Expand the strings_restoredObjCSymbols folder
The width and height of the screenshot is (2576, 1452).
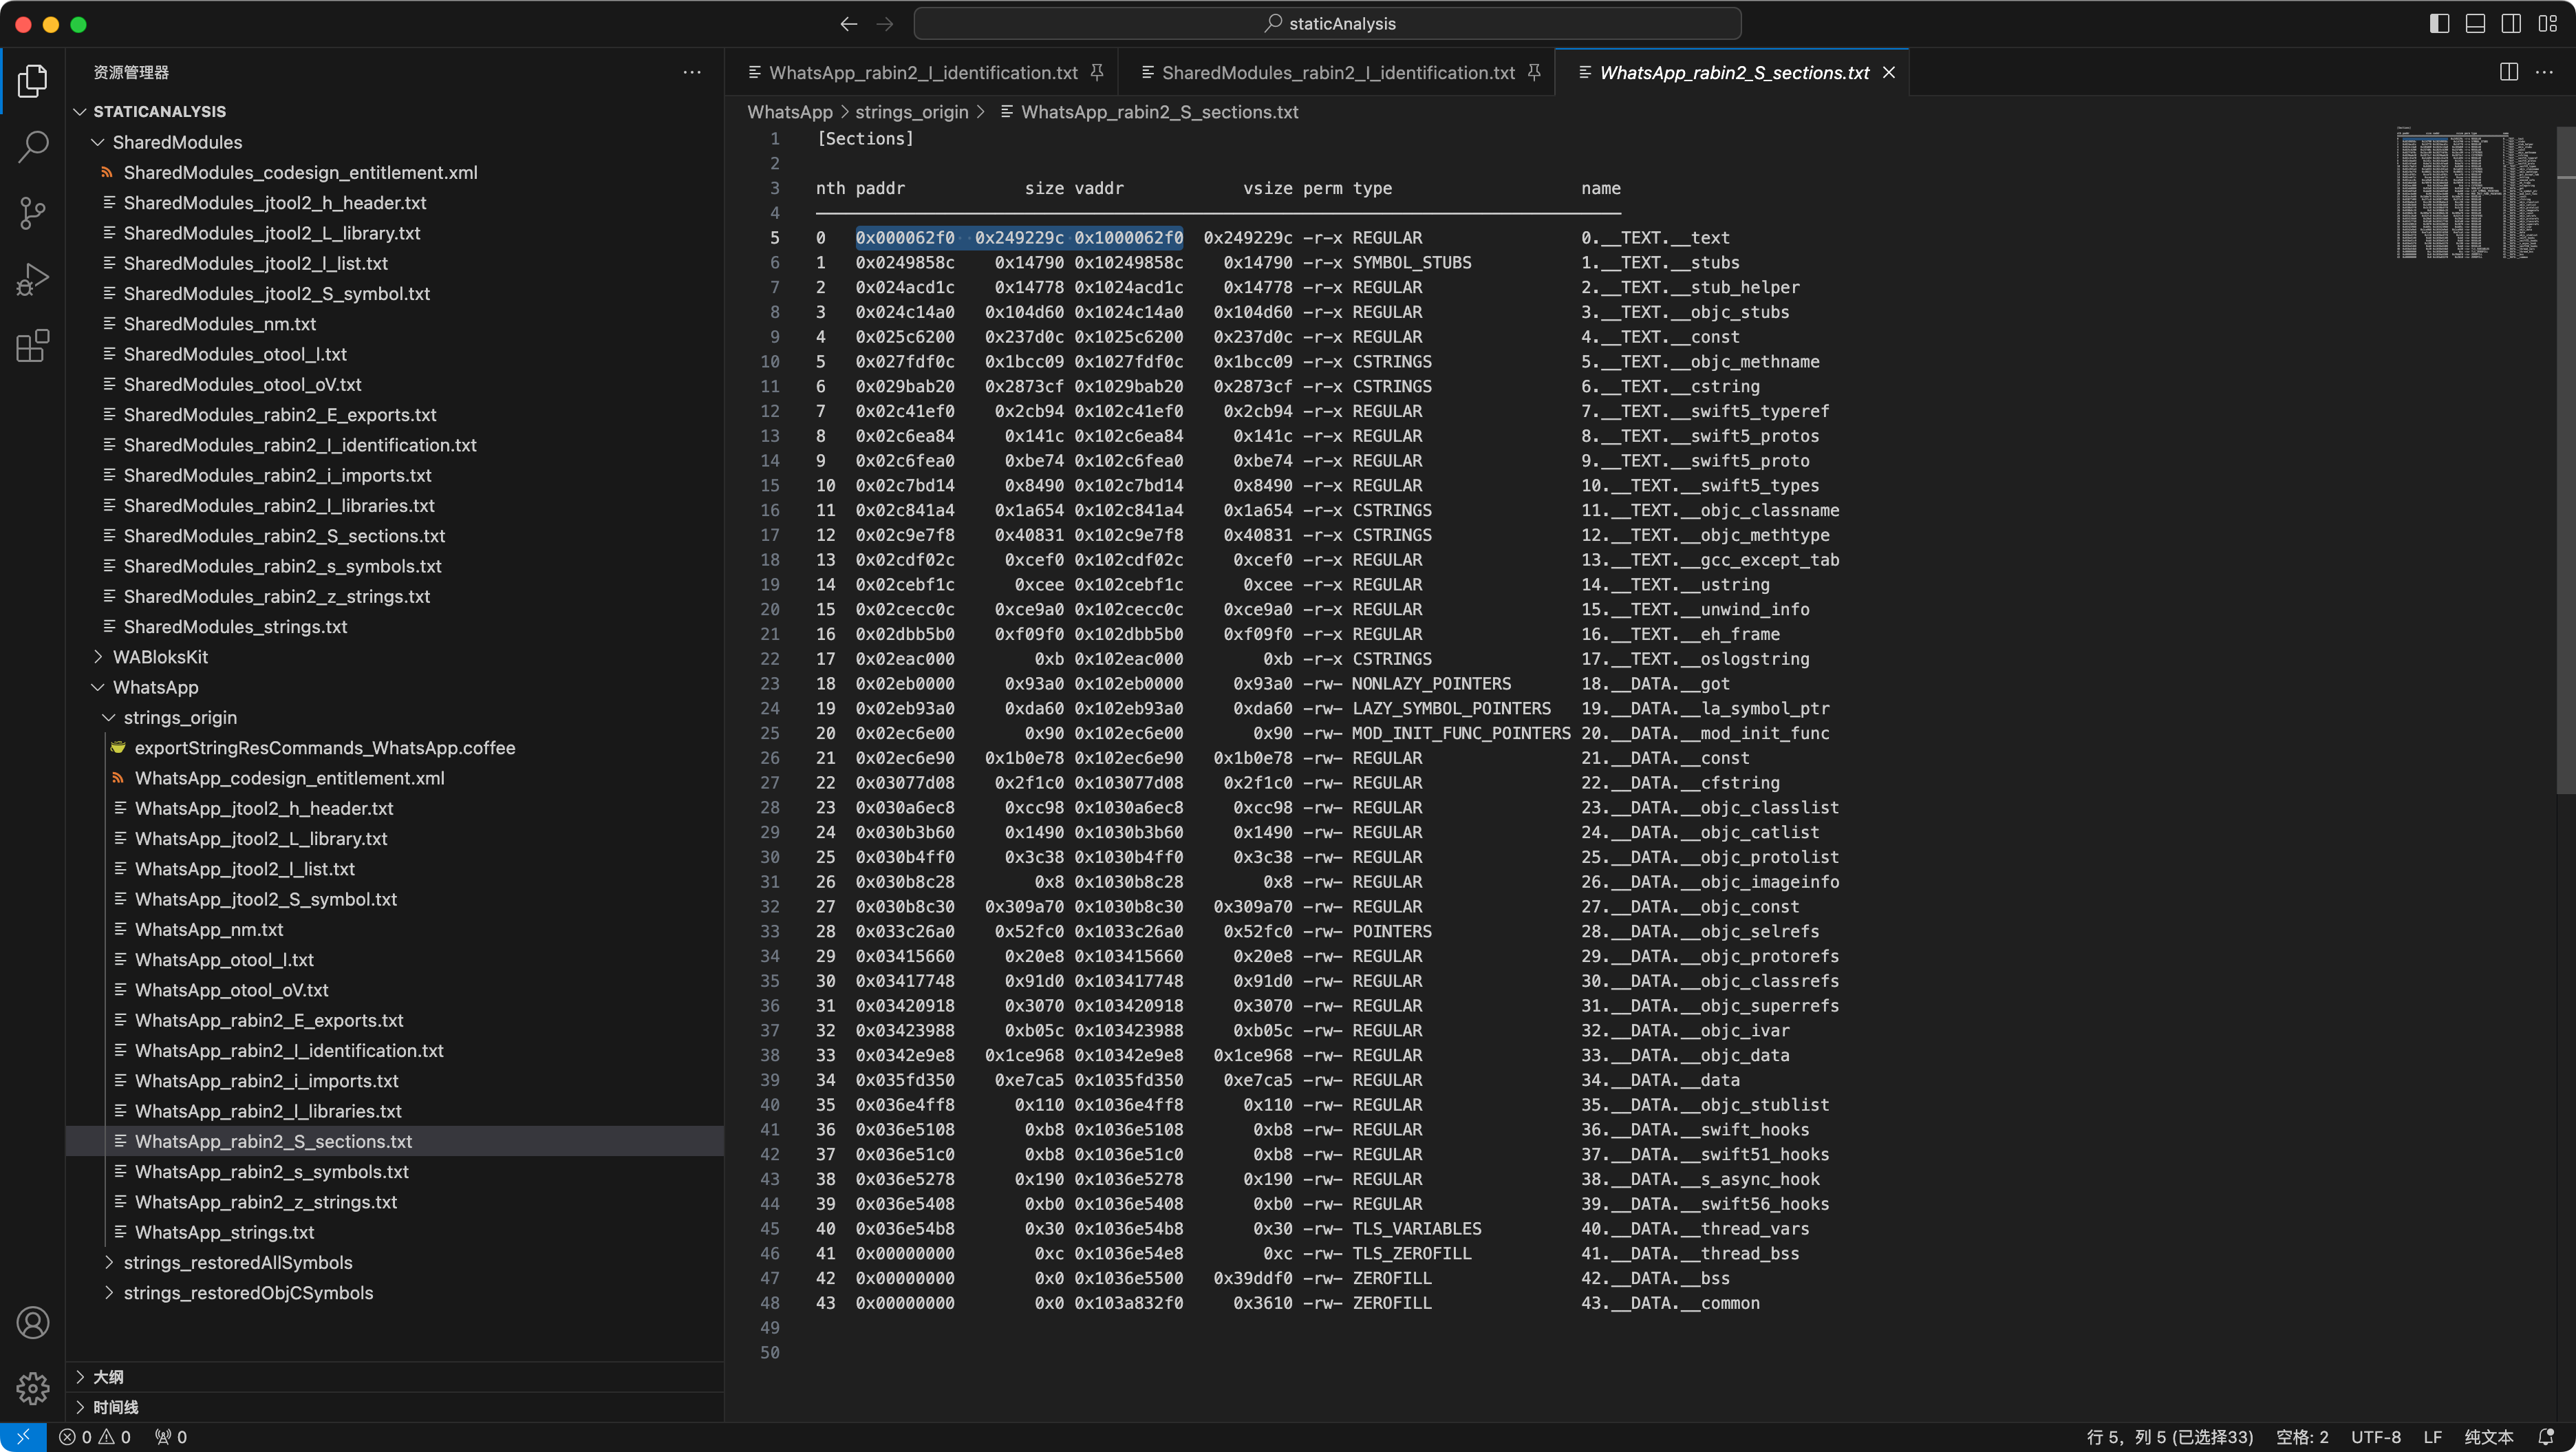[395, 1292]
